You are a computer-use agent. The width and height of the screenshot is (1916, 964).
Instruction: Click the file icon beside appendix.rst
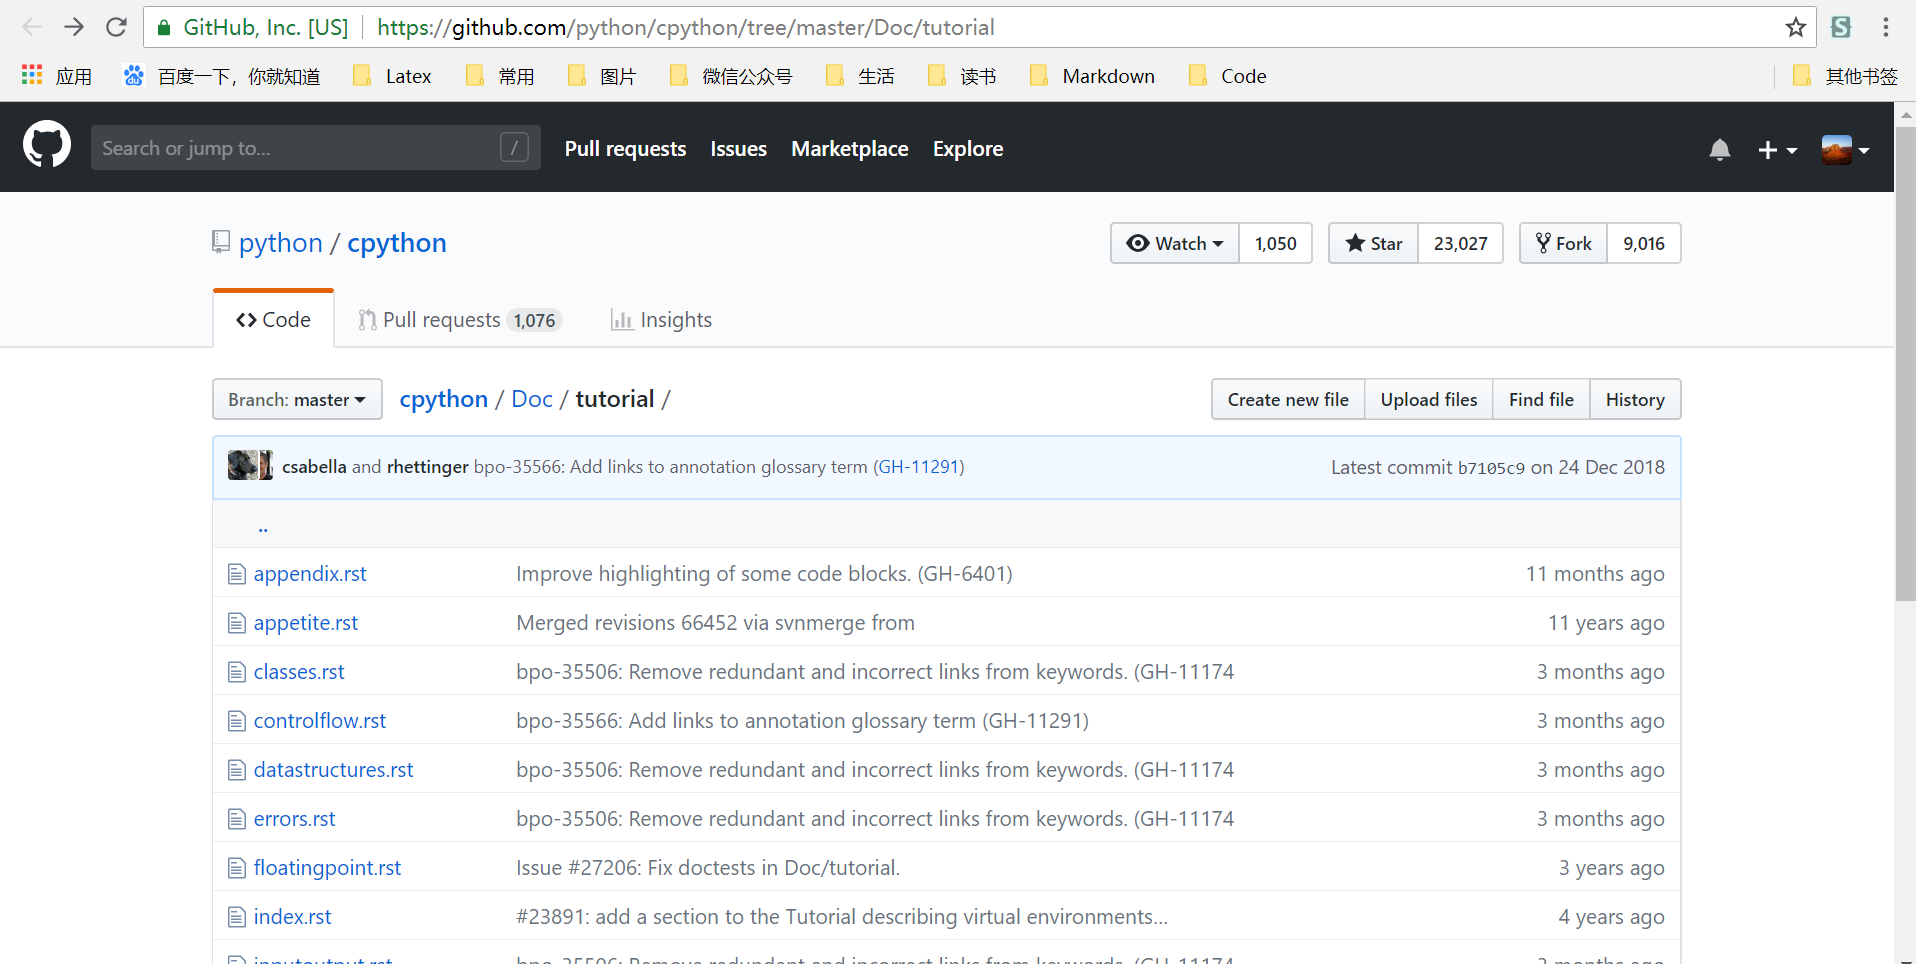237,574
